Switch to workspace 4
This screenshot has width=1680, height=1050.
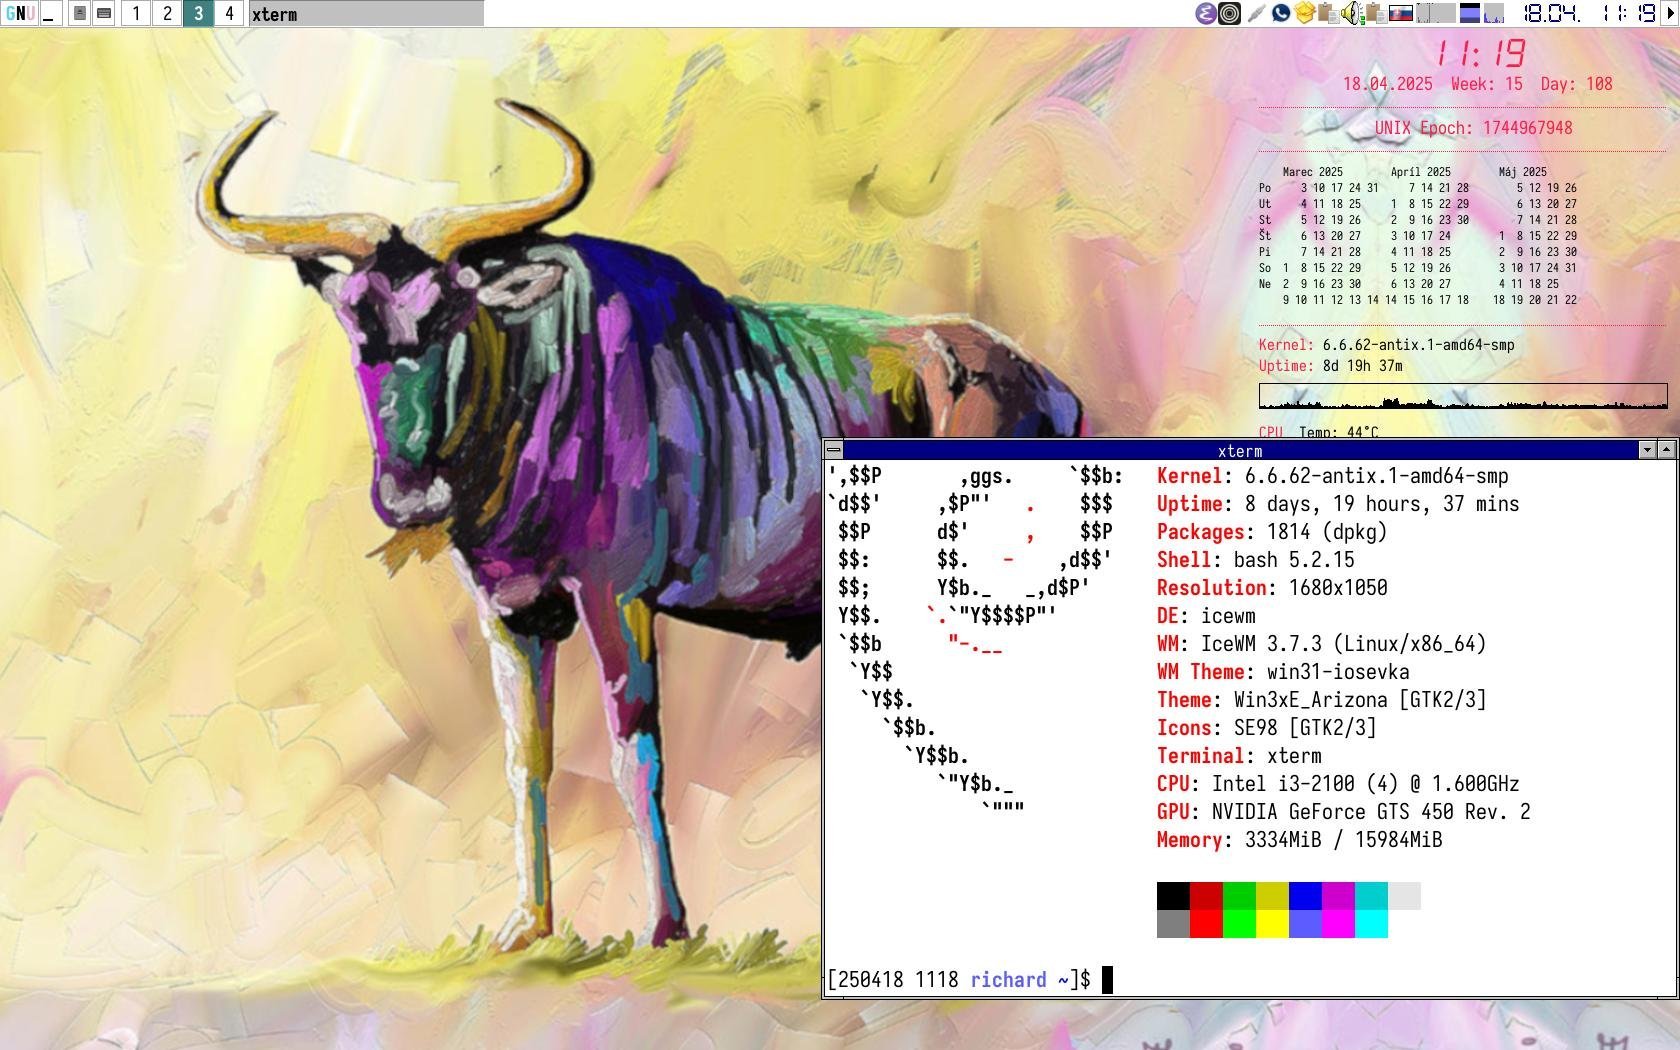coord(229,13)
